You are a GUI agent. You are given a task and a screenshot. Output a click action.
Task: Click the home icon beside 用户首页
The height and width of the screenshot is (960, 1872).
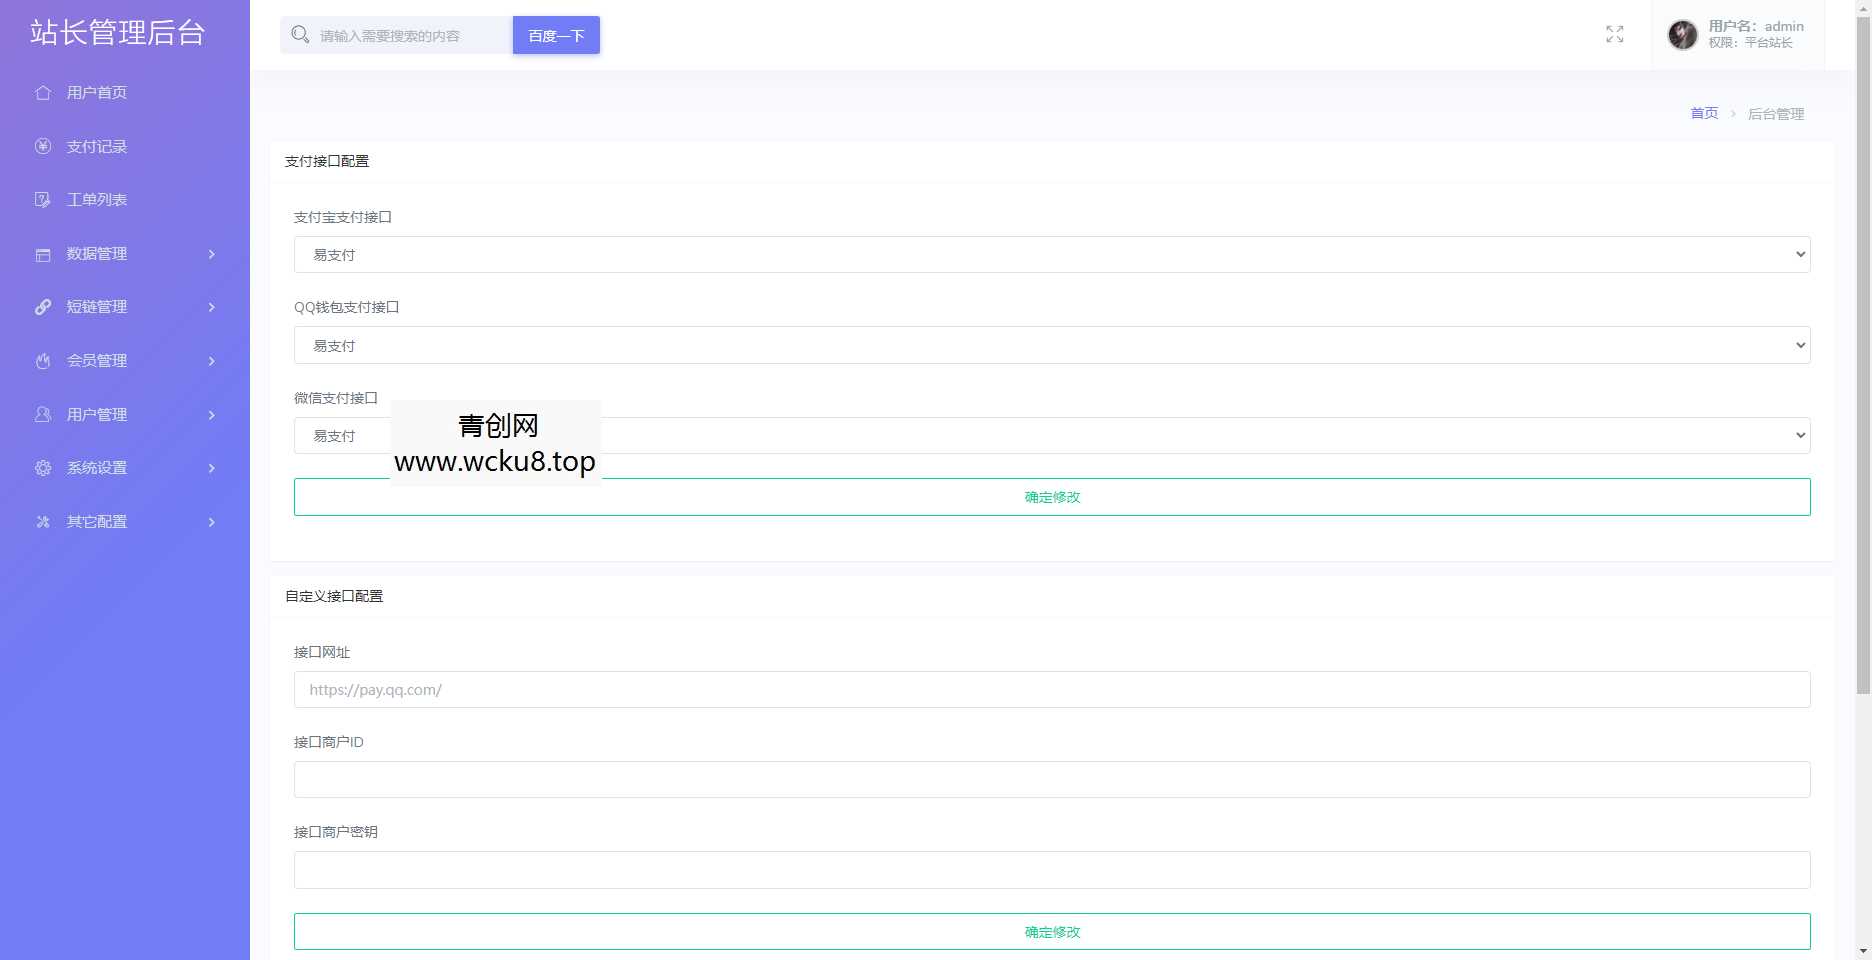pos(43,93)
